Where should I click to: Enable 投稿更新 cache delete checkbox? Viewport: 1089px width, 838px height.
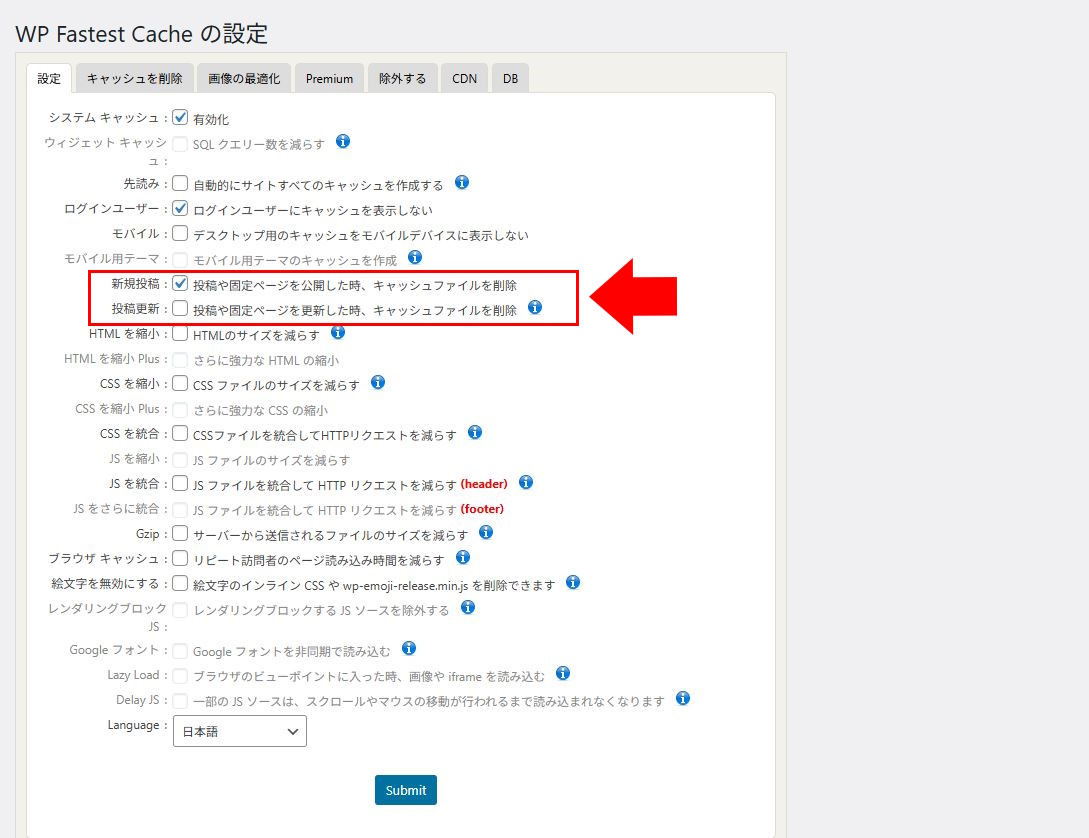point(180,308)
